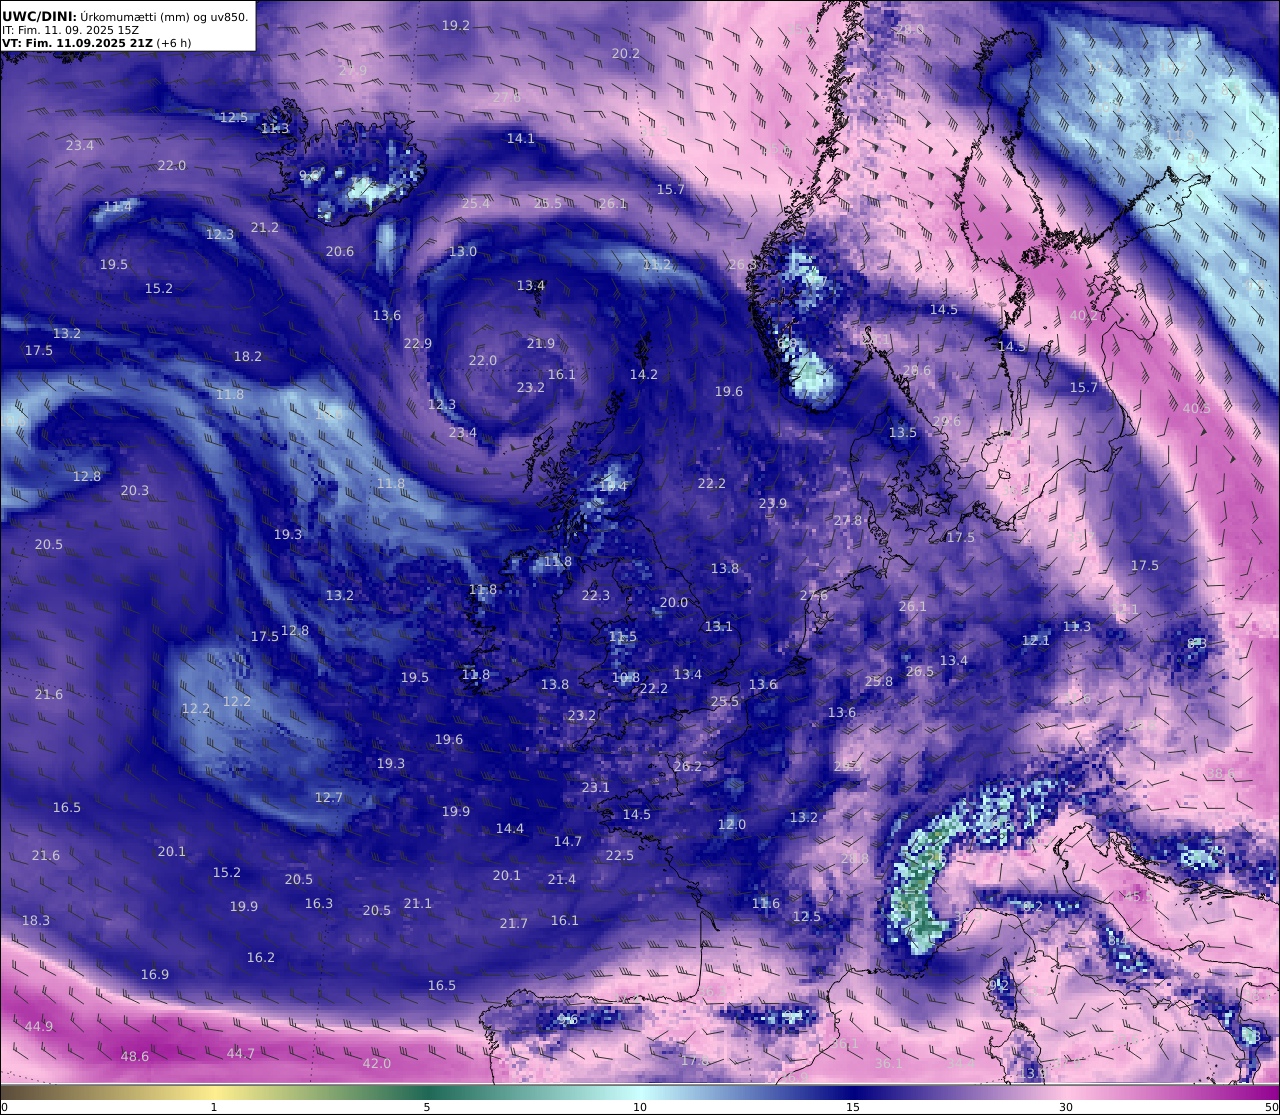This screenshot has width=1280, height=1115.
Task: Click the map value 13.1
Action: [x=719, y=626]
